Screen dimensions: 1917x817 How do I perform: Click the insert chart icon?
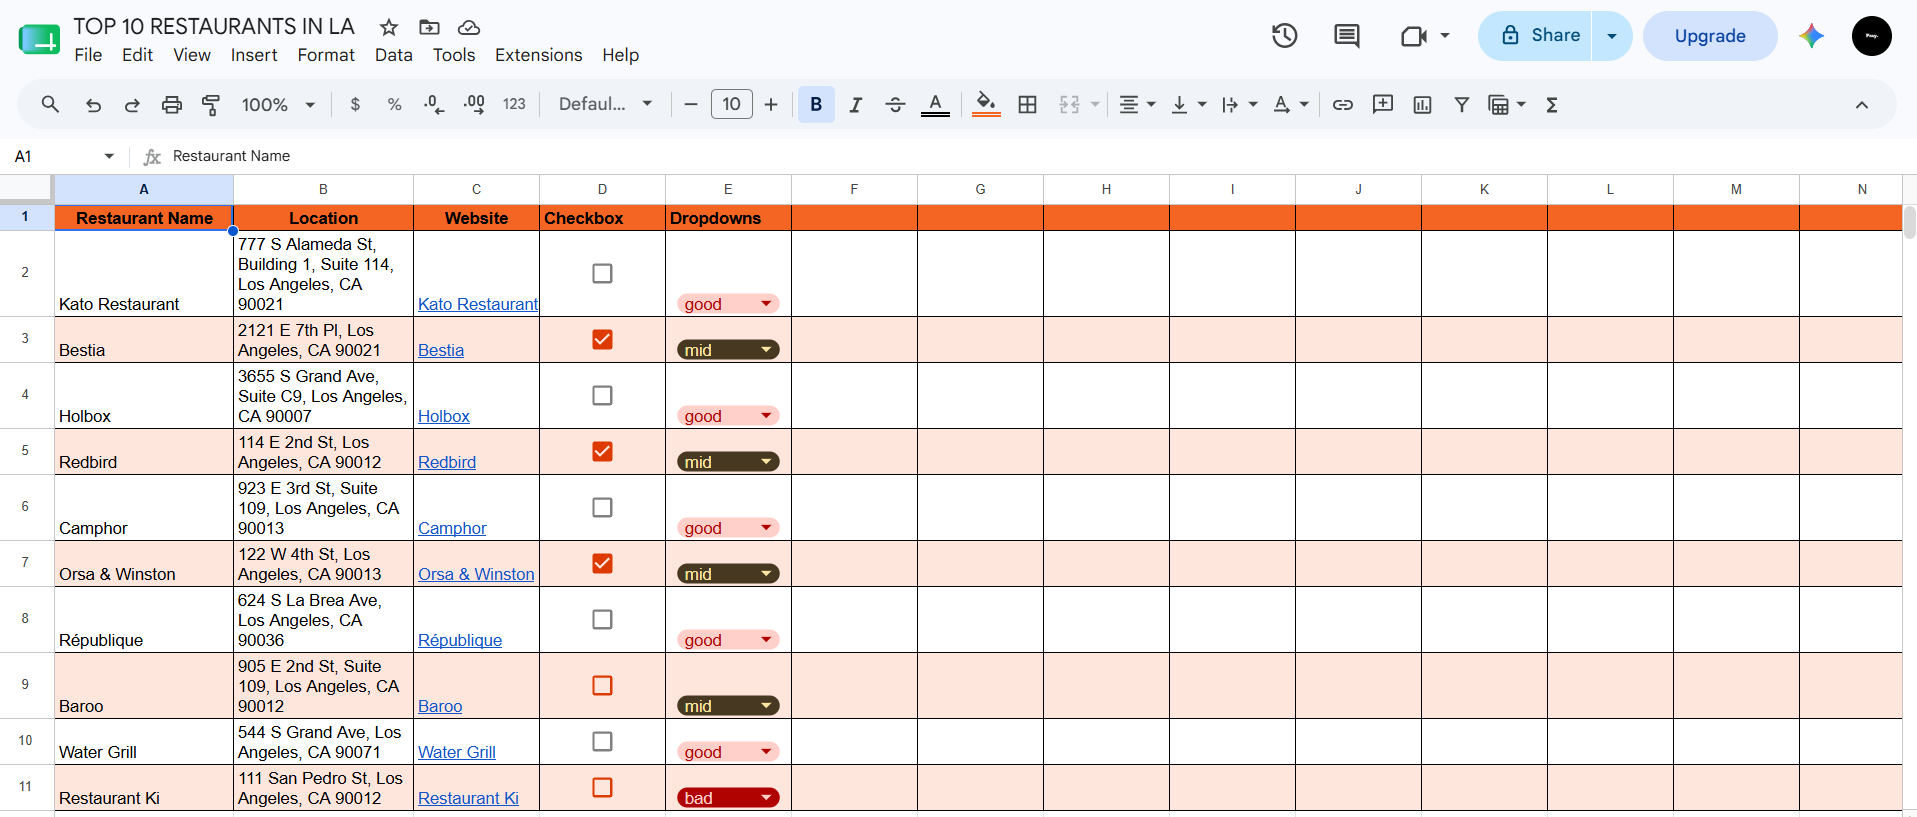pos(1422,104)
